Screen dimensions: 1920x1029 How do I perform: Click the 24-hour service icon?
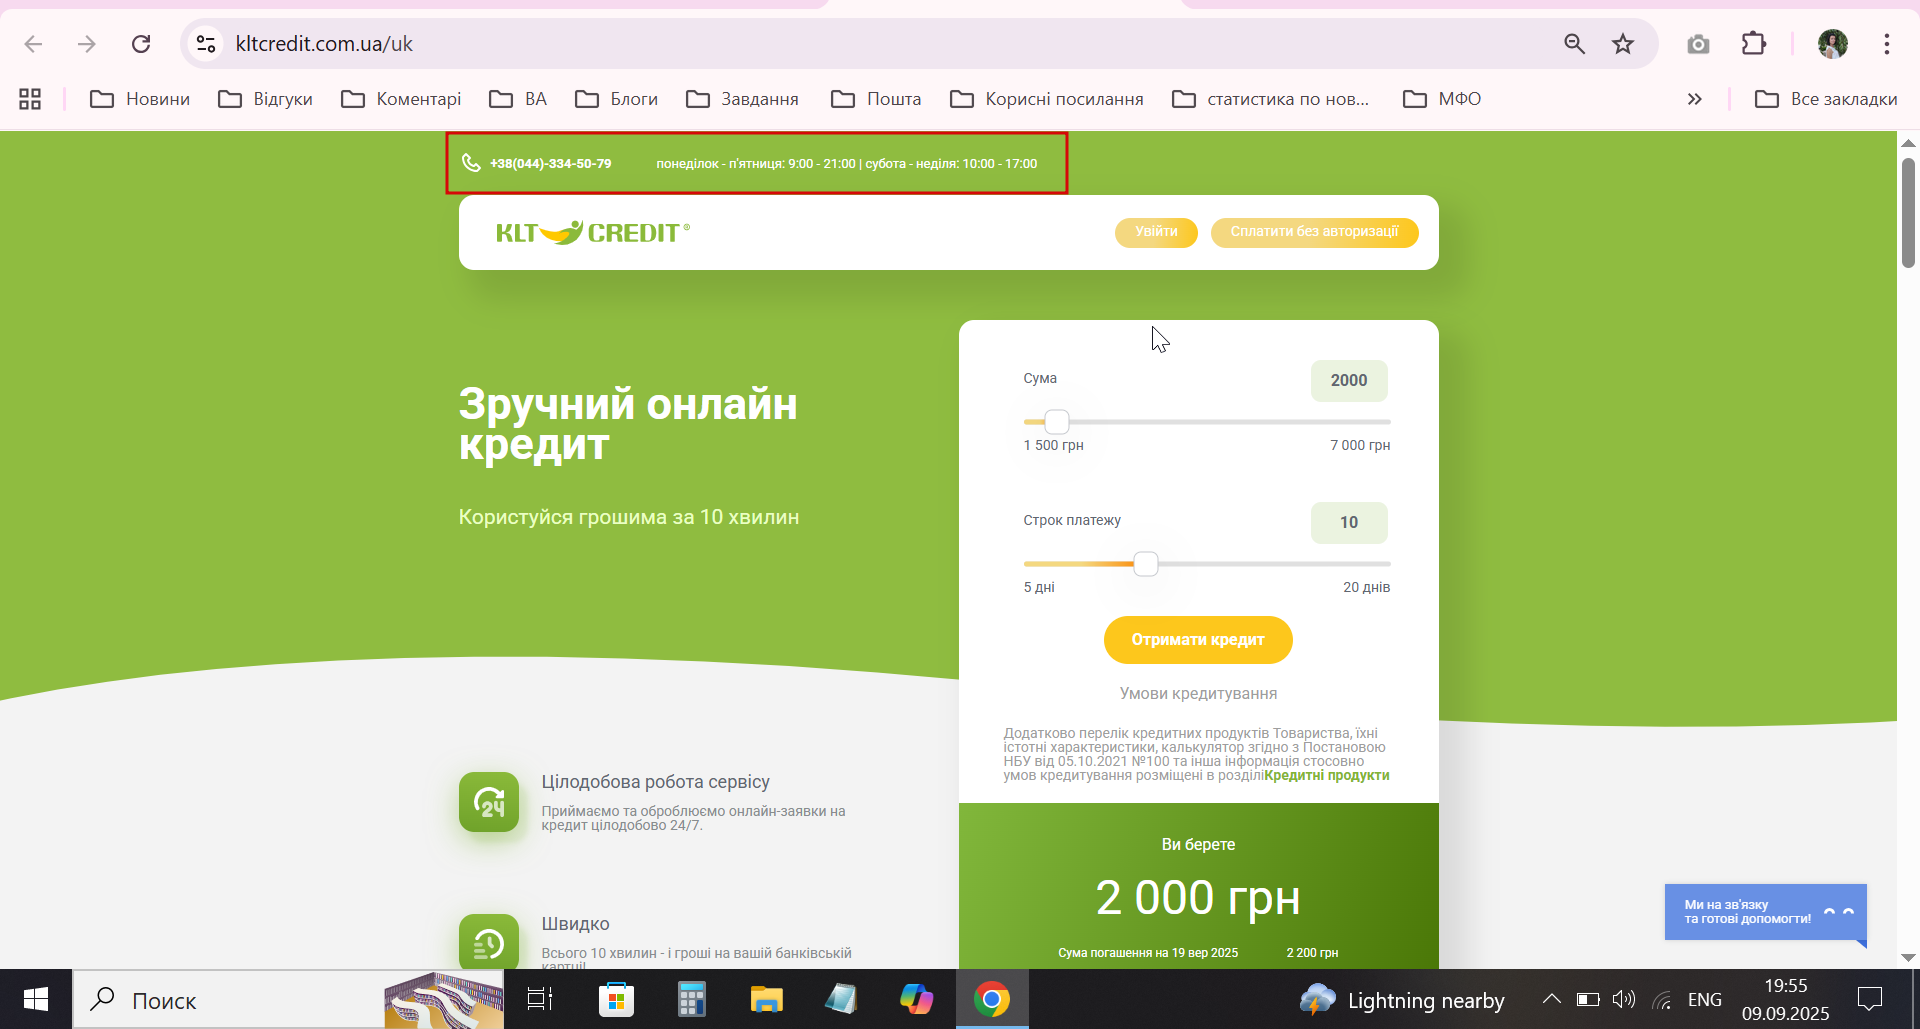point(489,802)
